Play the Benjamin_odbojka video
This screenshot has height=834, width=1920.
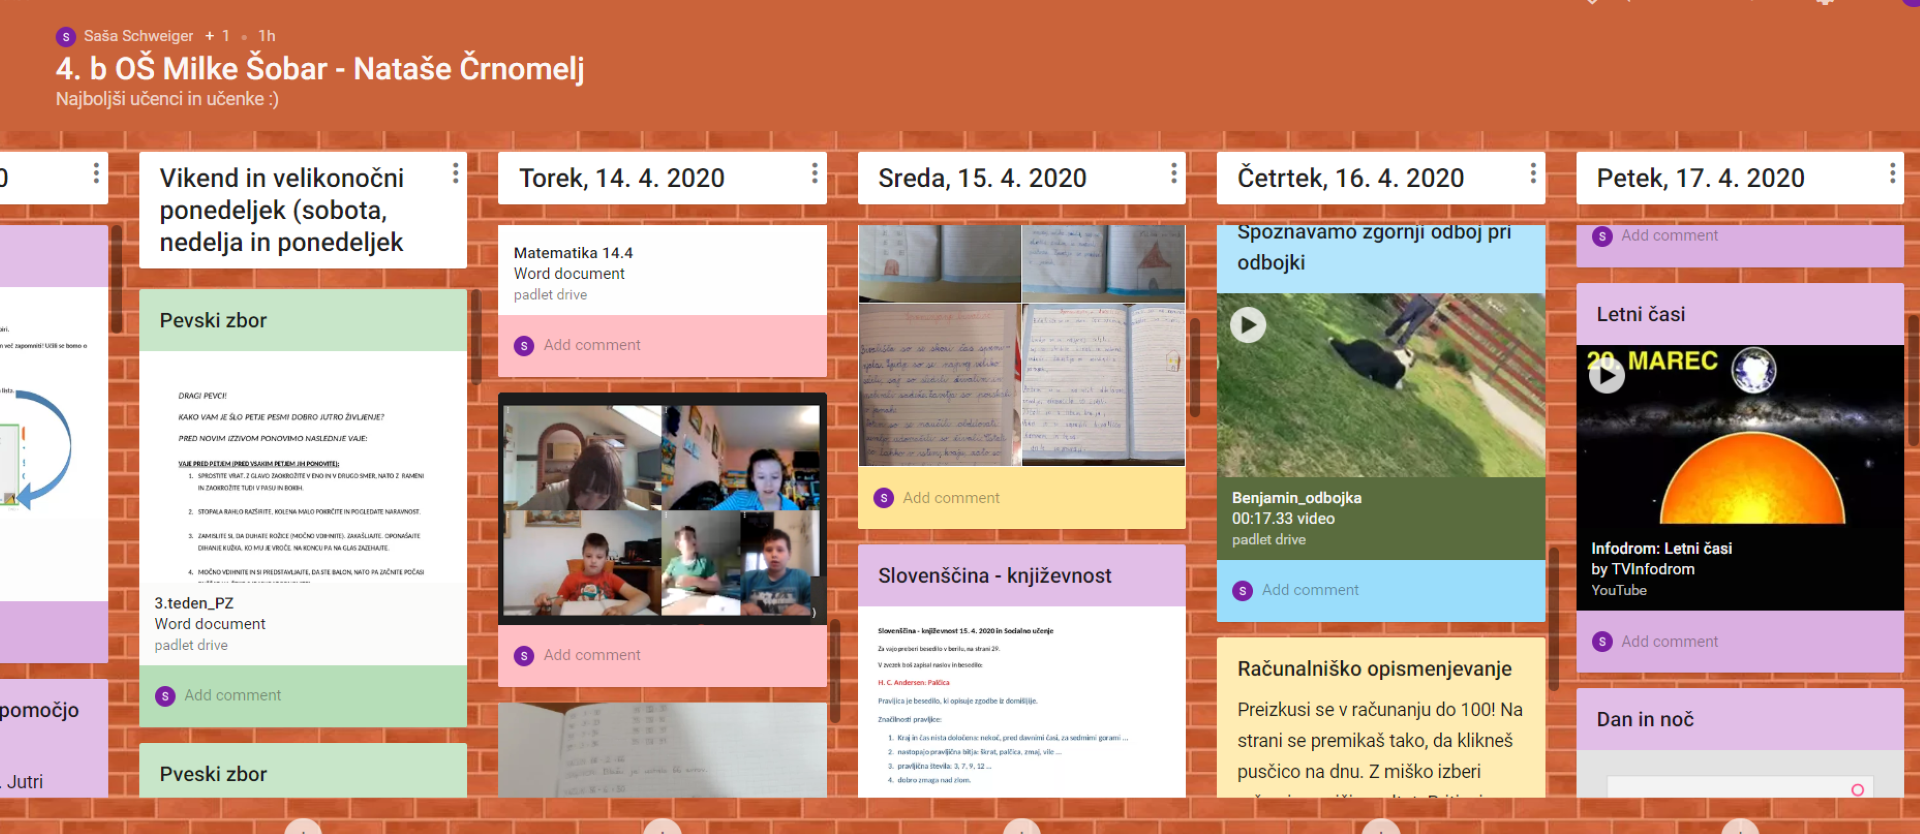1247,325
